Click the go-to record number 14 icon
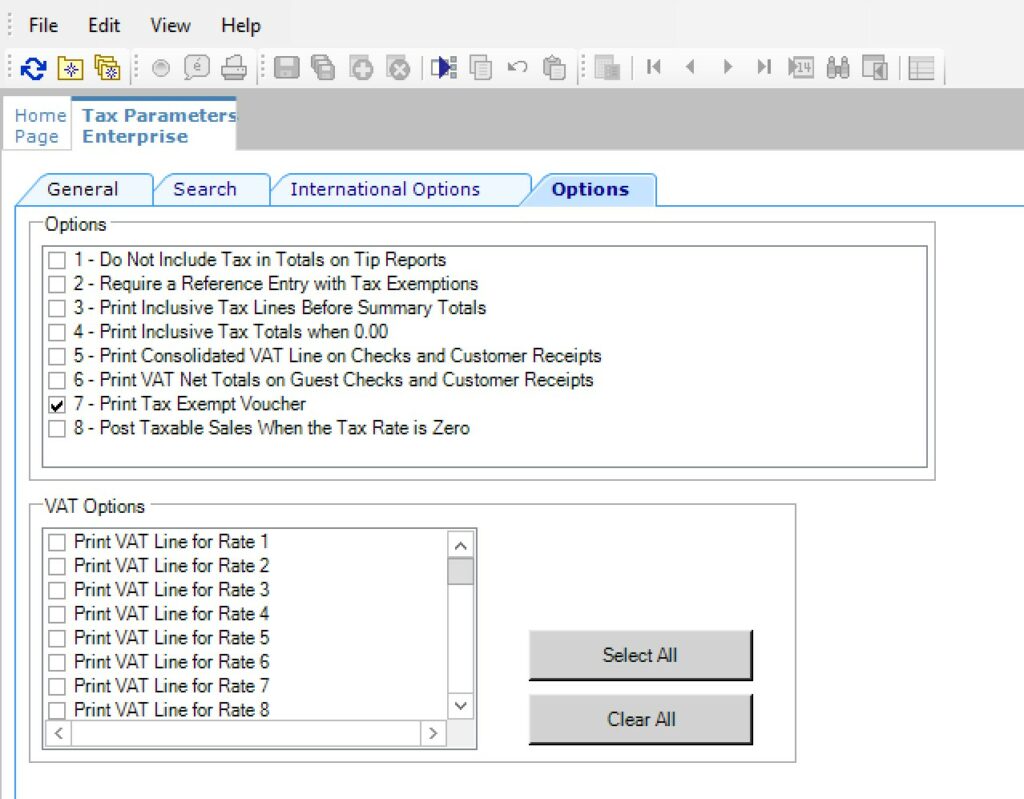The width and height of the screenshot is (1024, 799). click(x=801, y=67)
